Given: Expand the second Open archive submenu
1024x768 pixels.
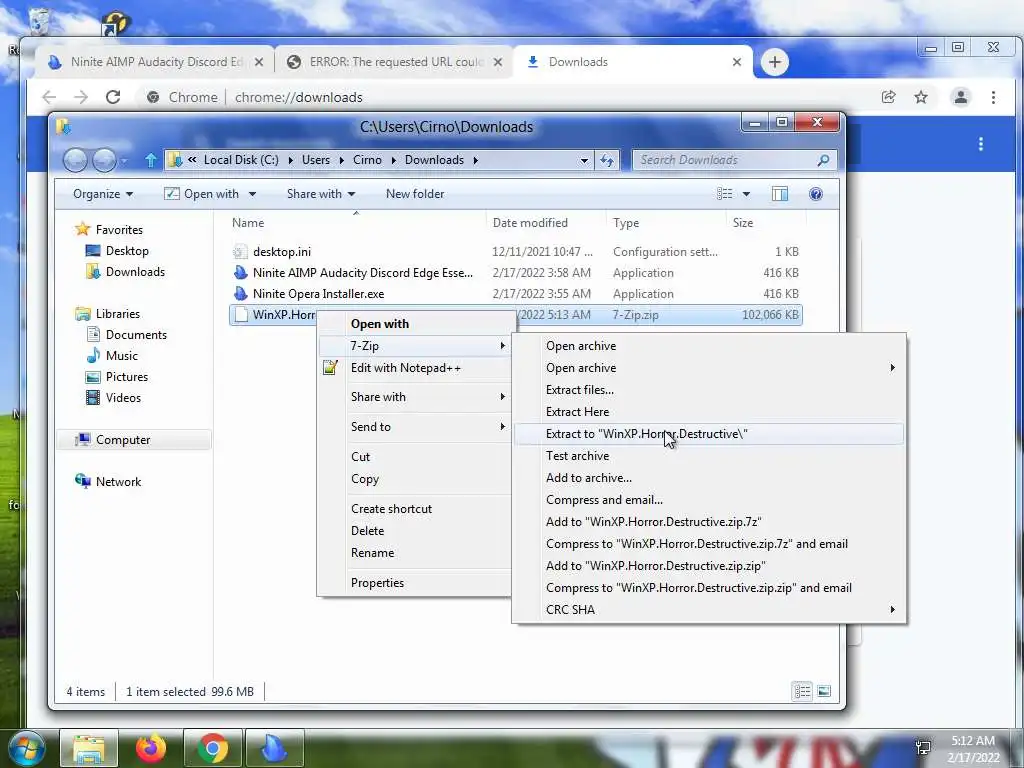Looking at the screenshot, I should click(x=709, y=368).
